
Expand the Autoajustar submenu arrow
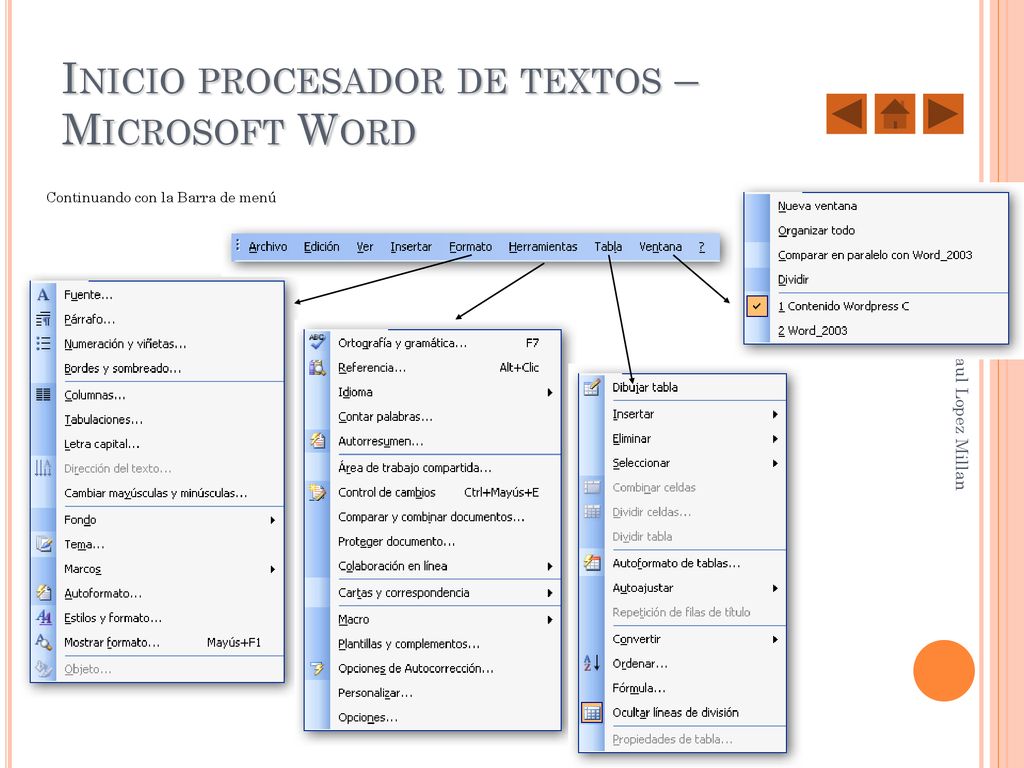[x=775, y=588]
